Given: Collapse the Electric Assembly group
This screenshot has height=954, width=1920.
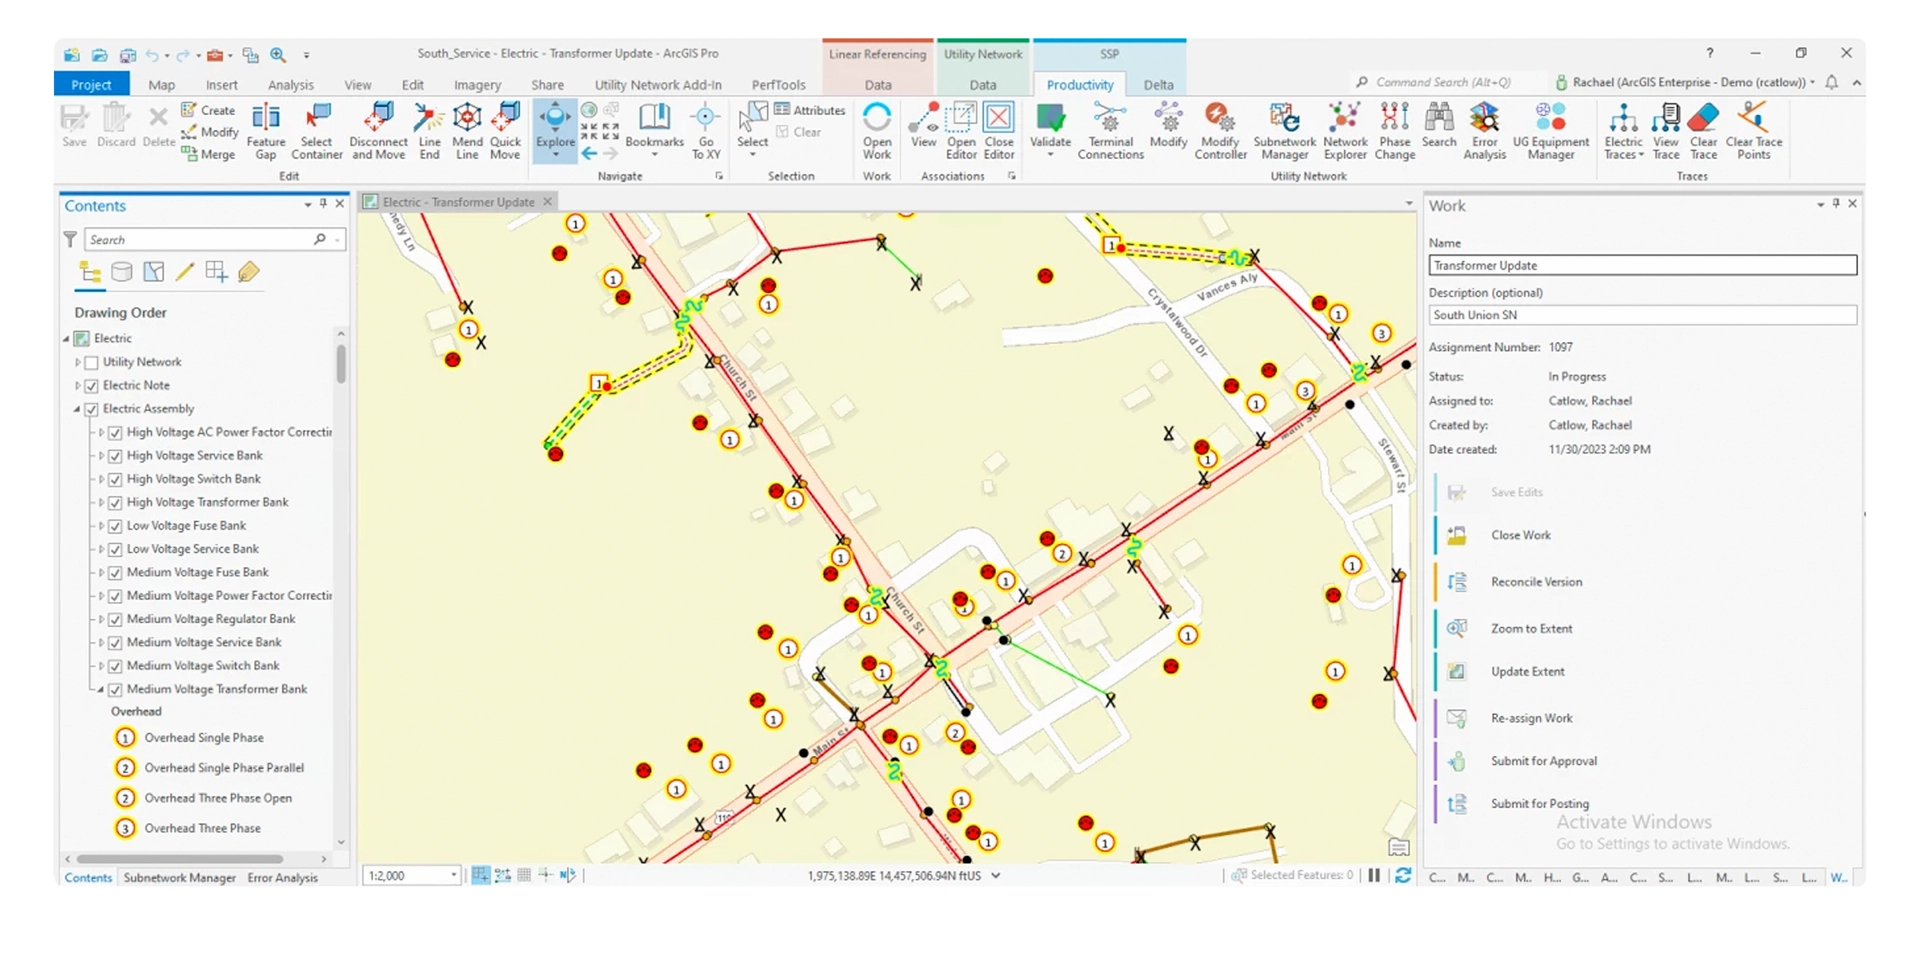Looking at the screenshot, I should pyautogui.click(x=78, y=409).
